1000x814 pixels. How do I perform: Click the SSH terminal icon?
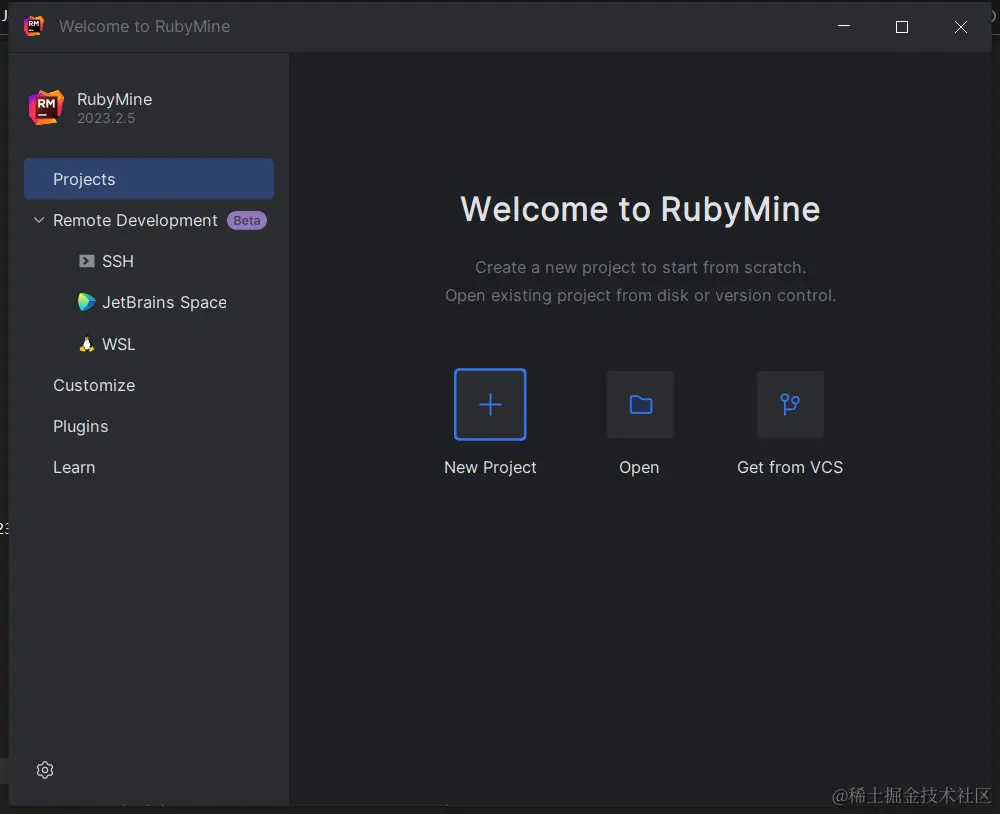pos(87,261)
